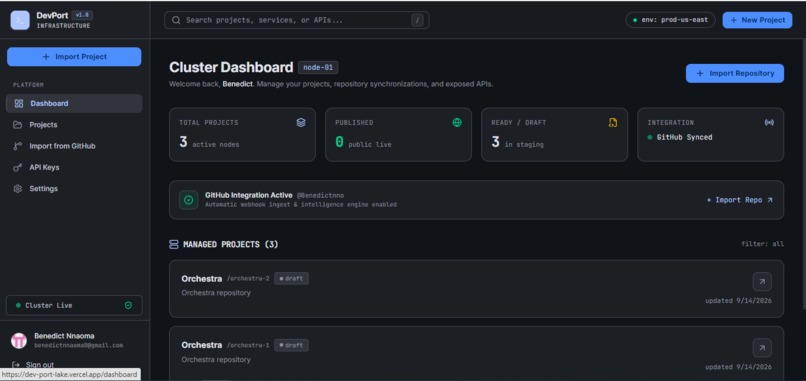Click the draft badge on orchestra-2
The width and height of the screenshot is (806, 381).
point(291,279)
